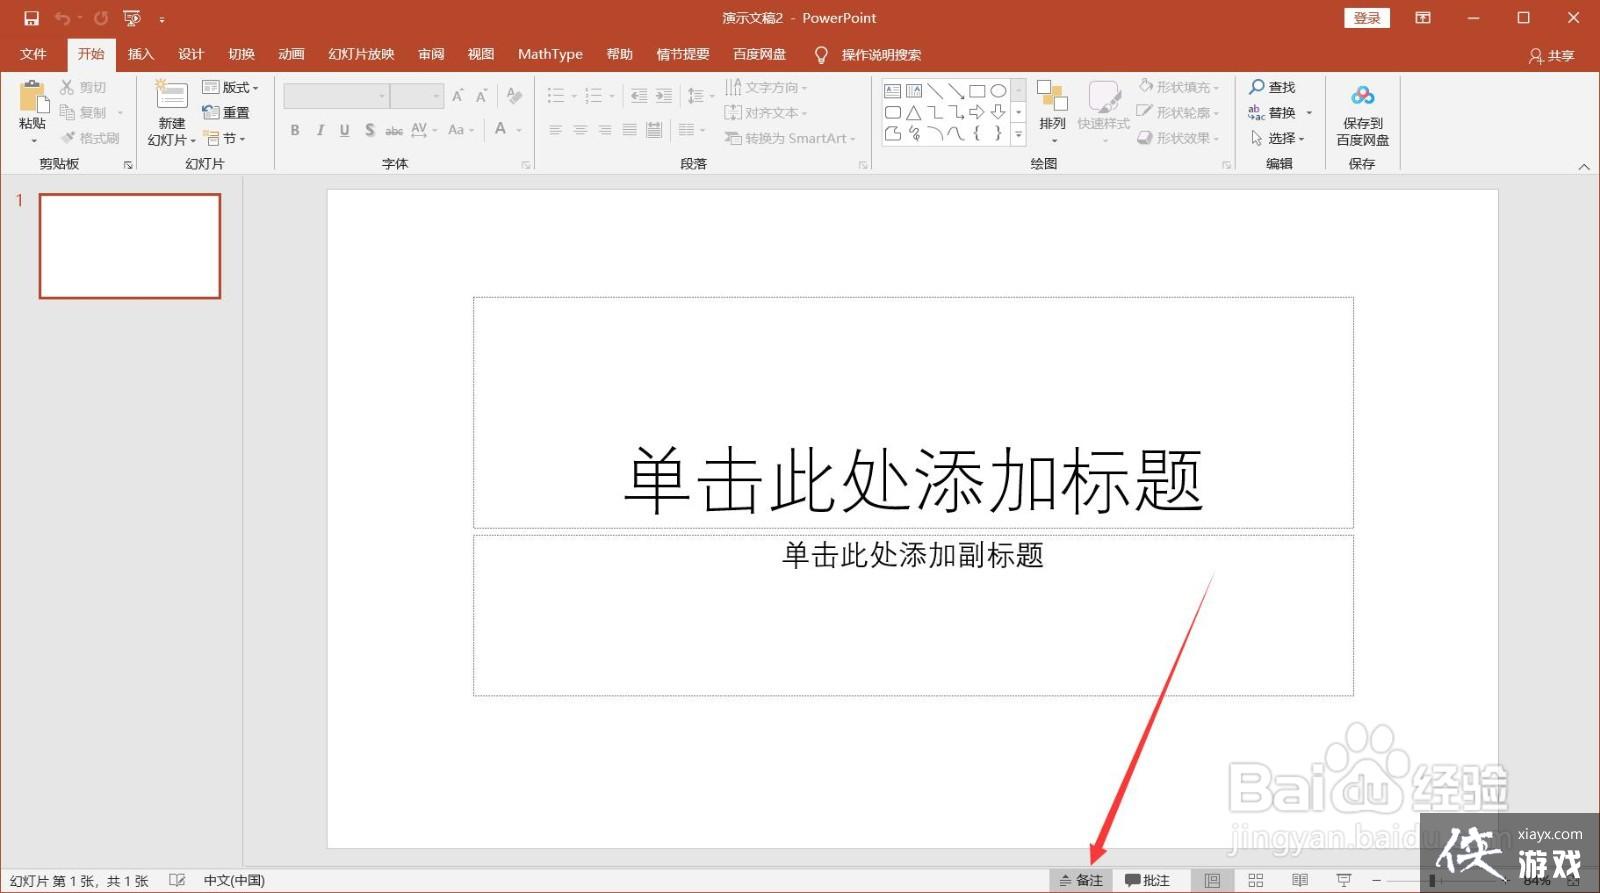Click the New Slide icon

coord(171,96)
